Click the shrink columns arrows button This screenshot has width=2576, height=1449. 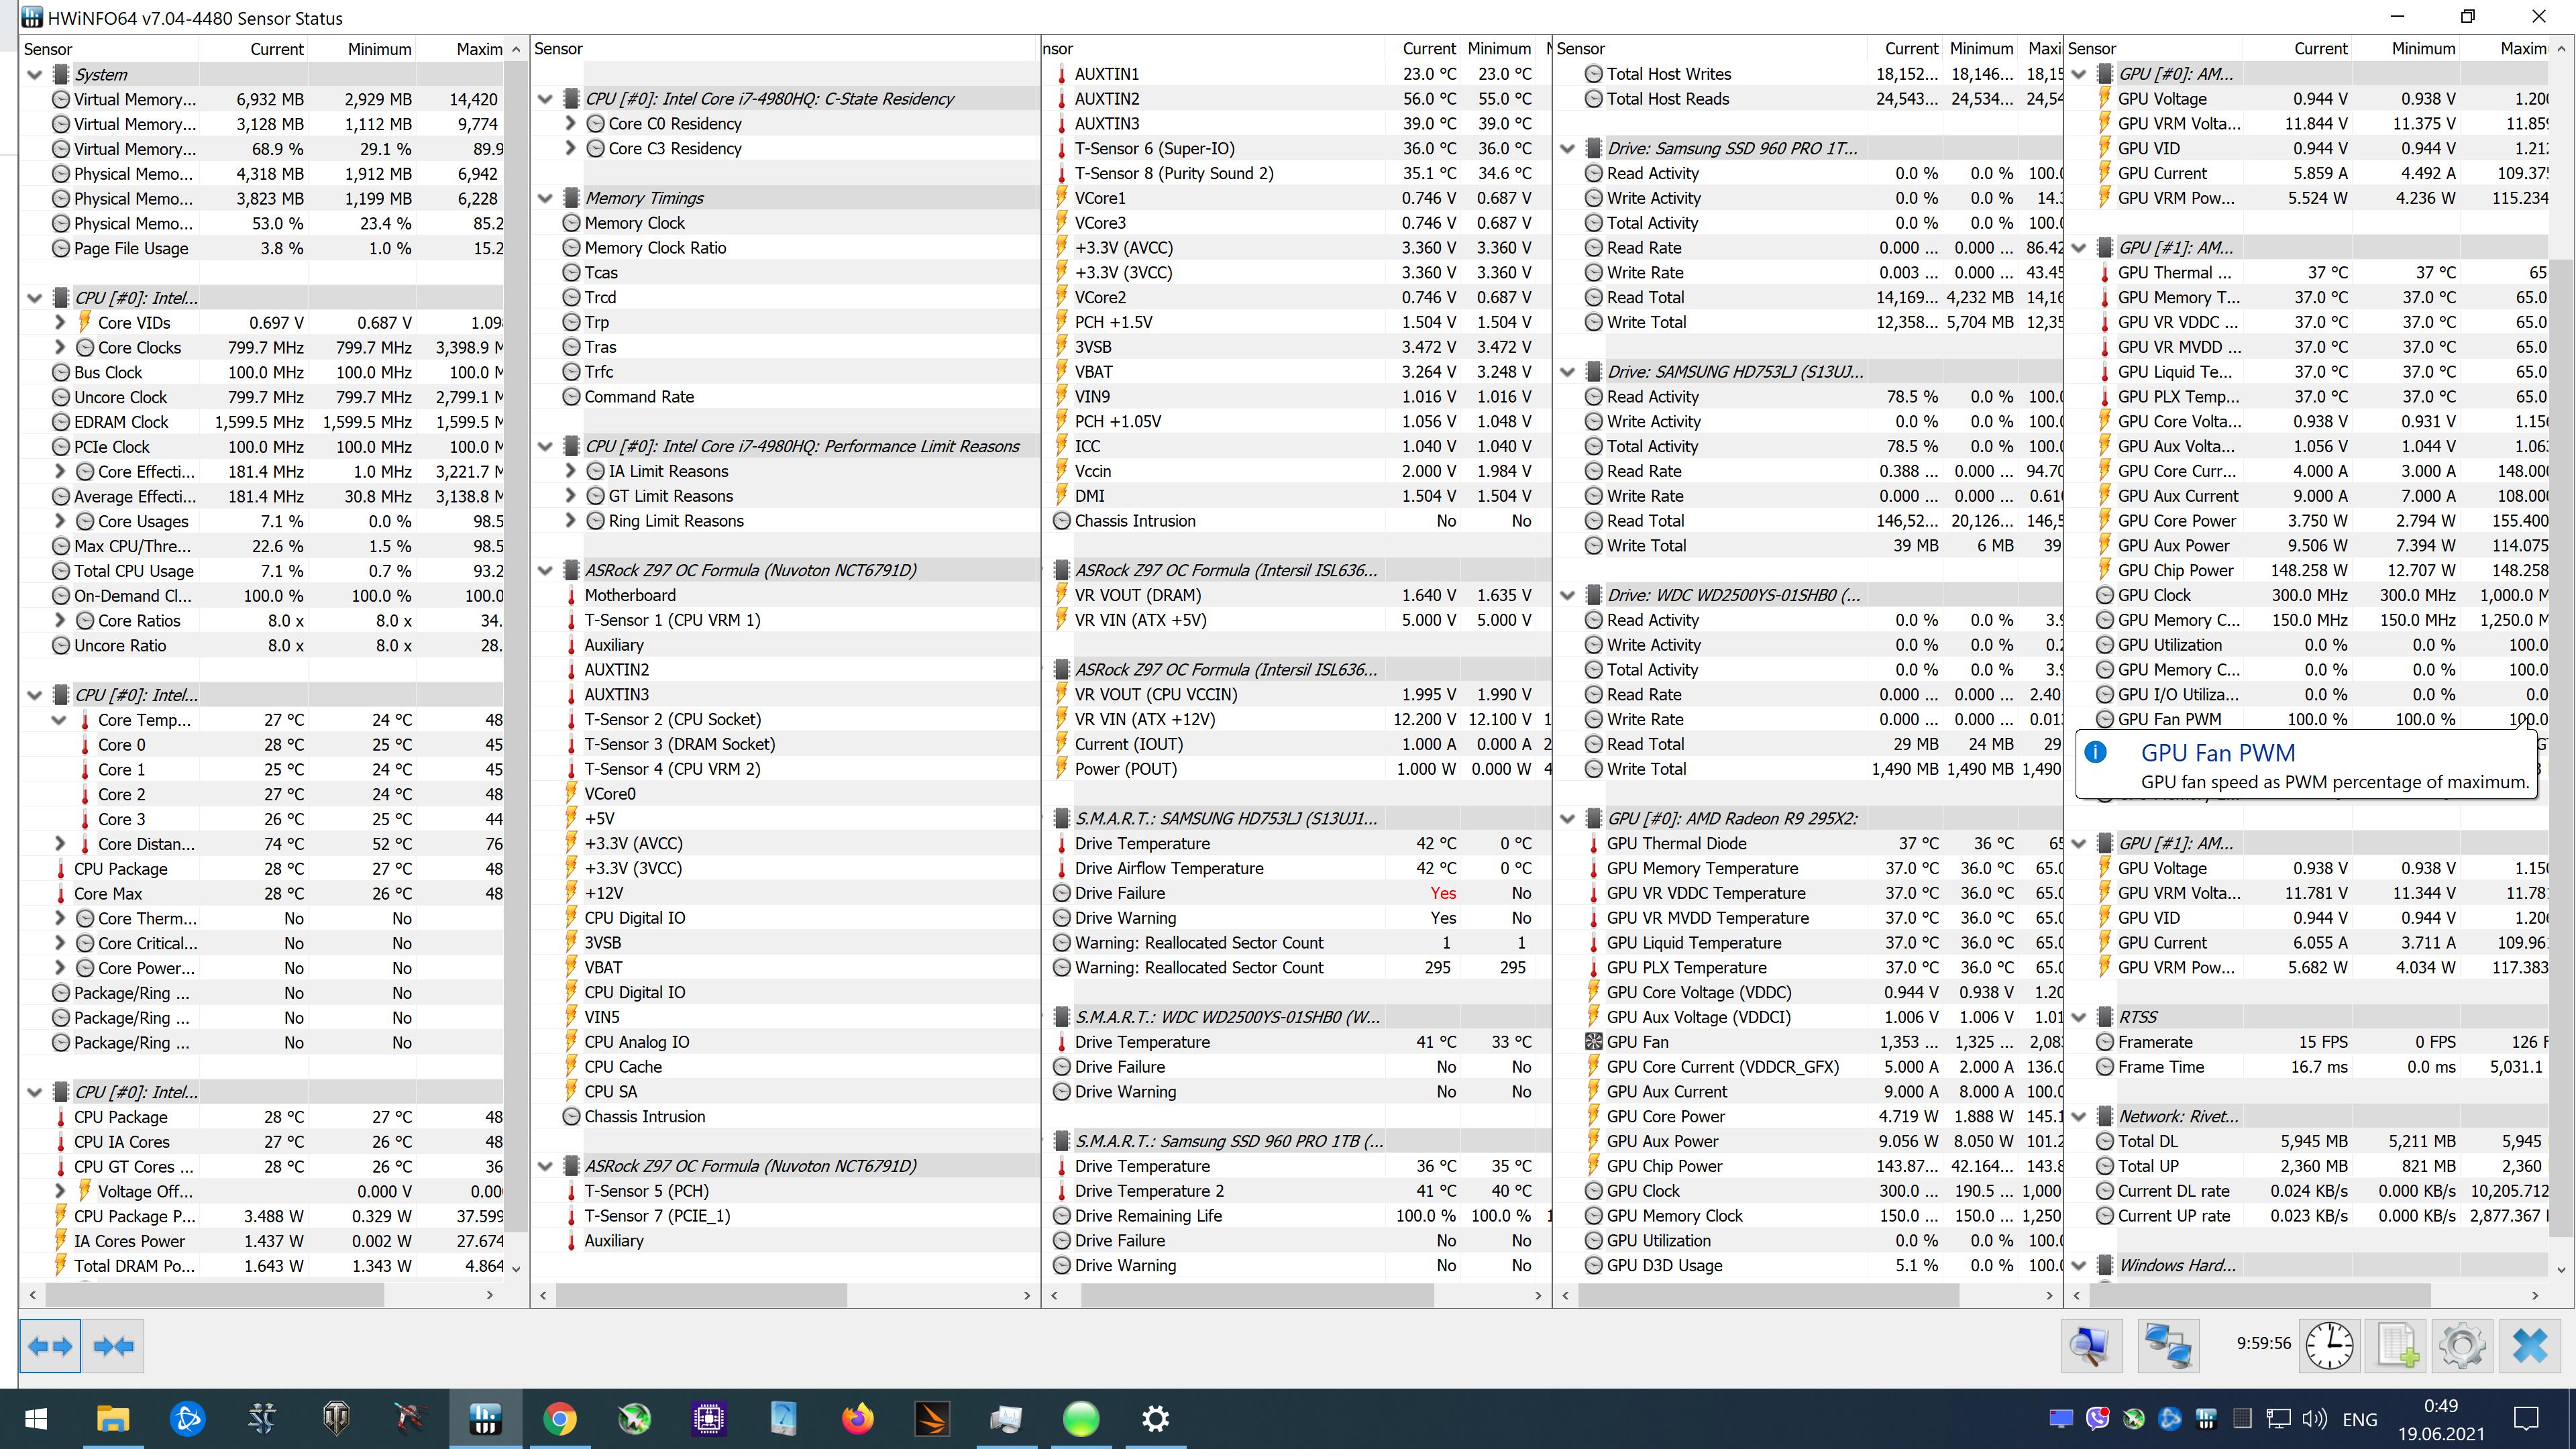click(114, 1346)
